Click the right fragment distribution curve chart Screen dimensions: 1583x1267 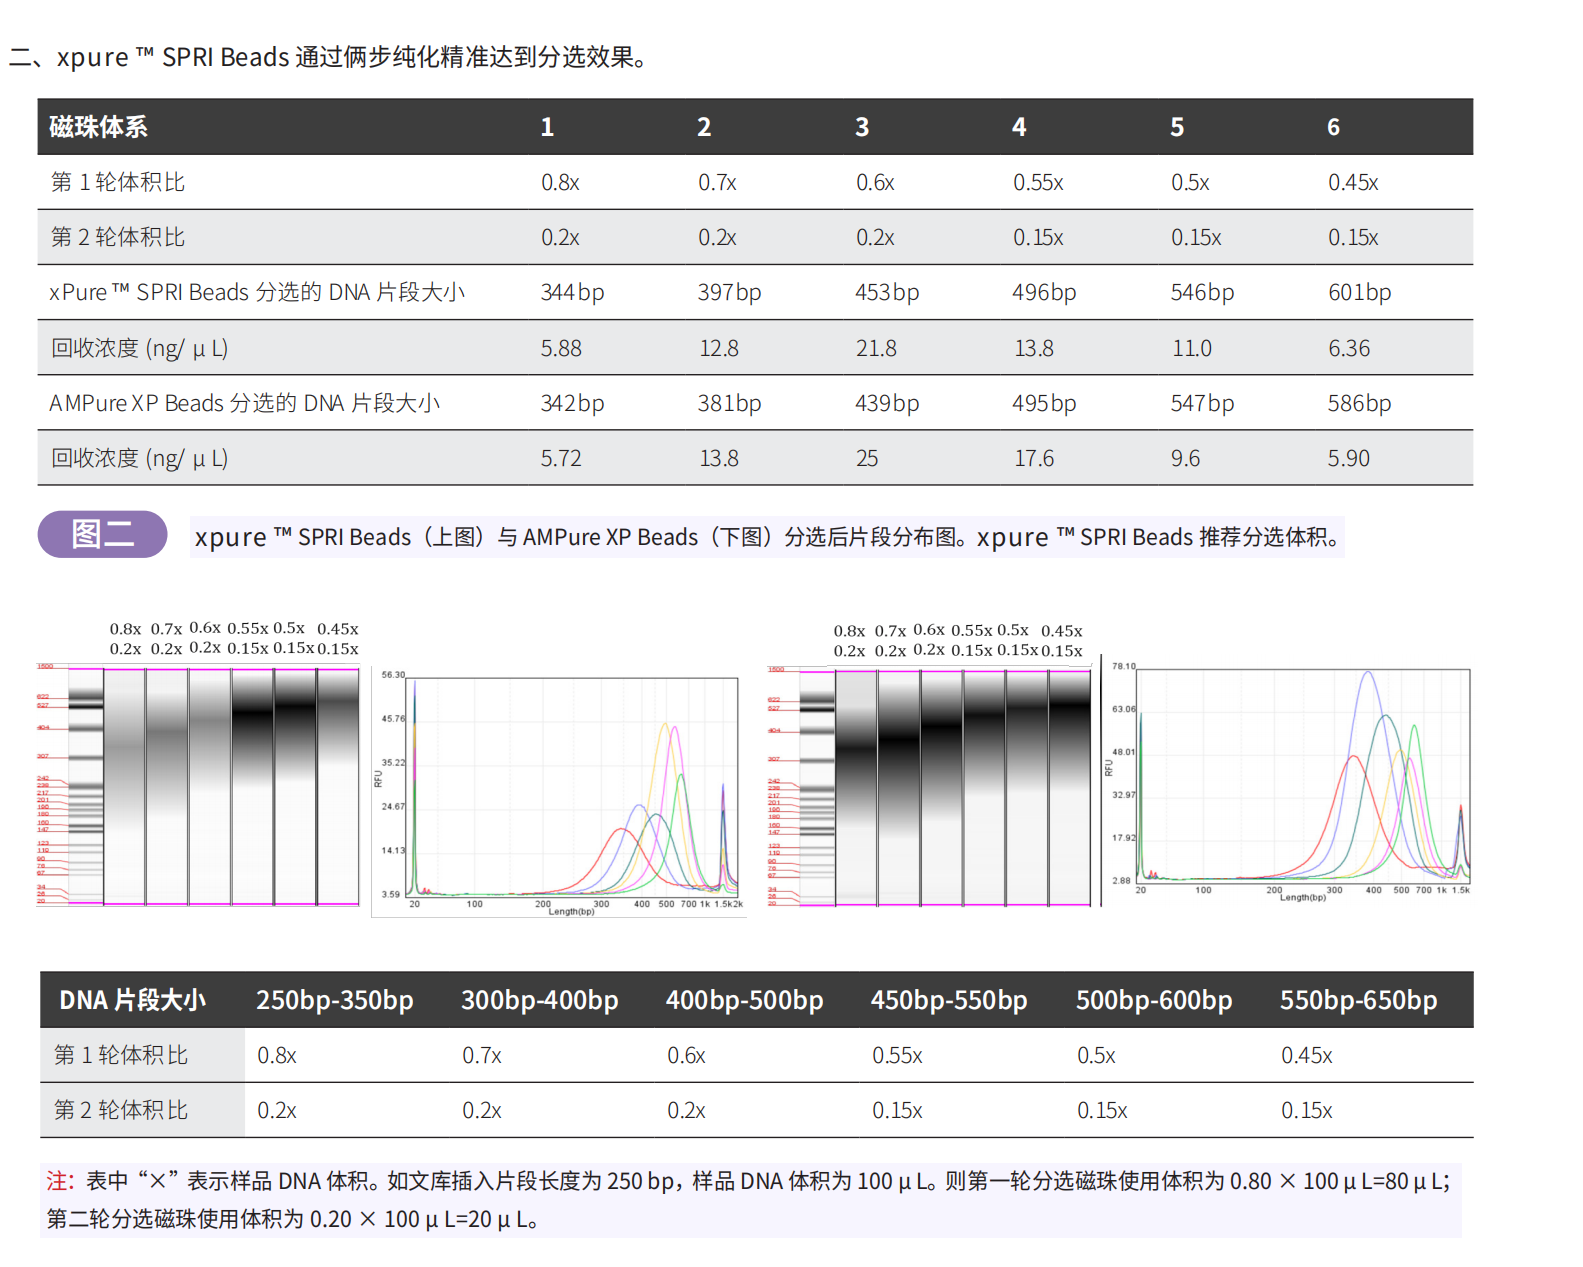coord(1287,782)
